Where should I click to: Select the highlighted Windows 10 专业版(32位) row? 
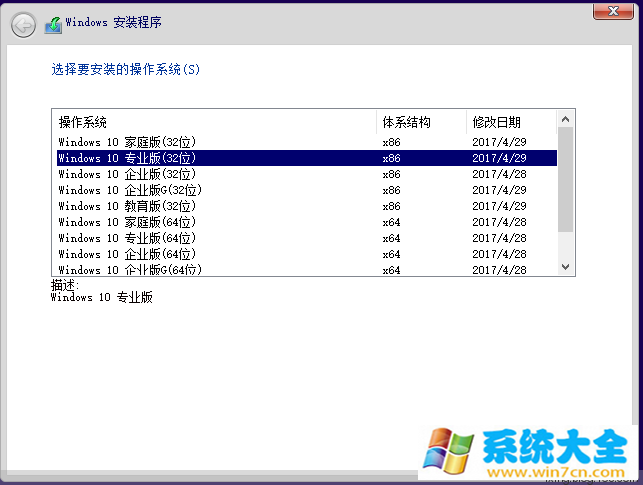point(130,158)
